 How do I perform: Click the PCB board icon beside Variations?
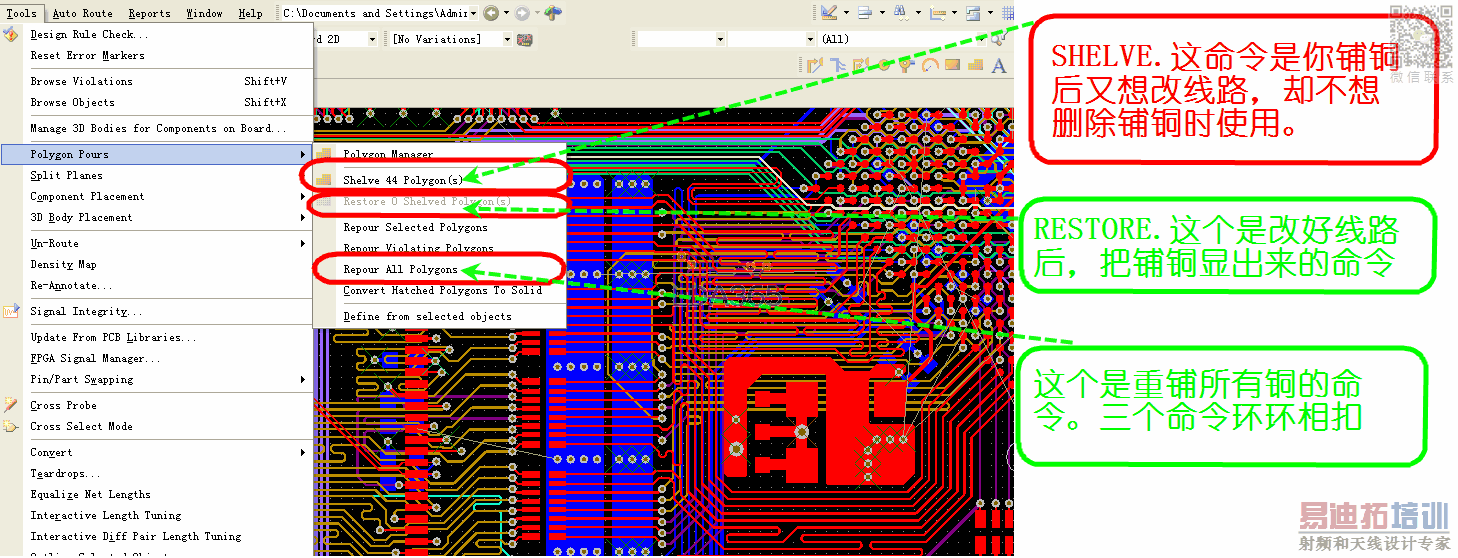click(523, 39)
